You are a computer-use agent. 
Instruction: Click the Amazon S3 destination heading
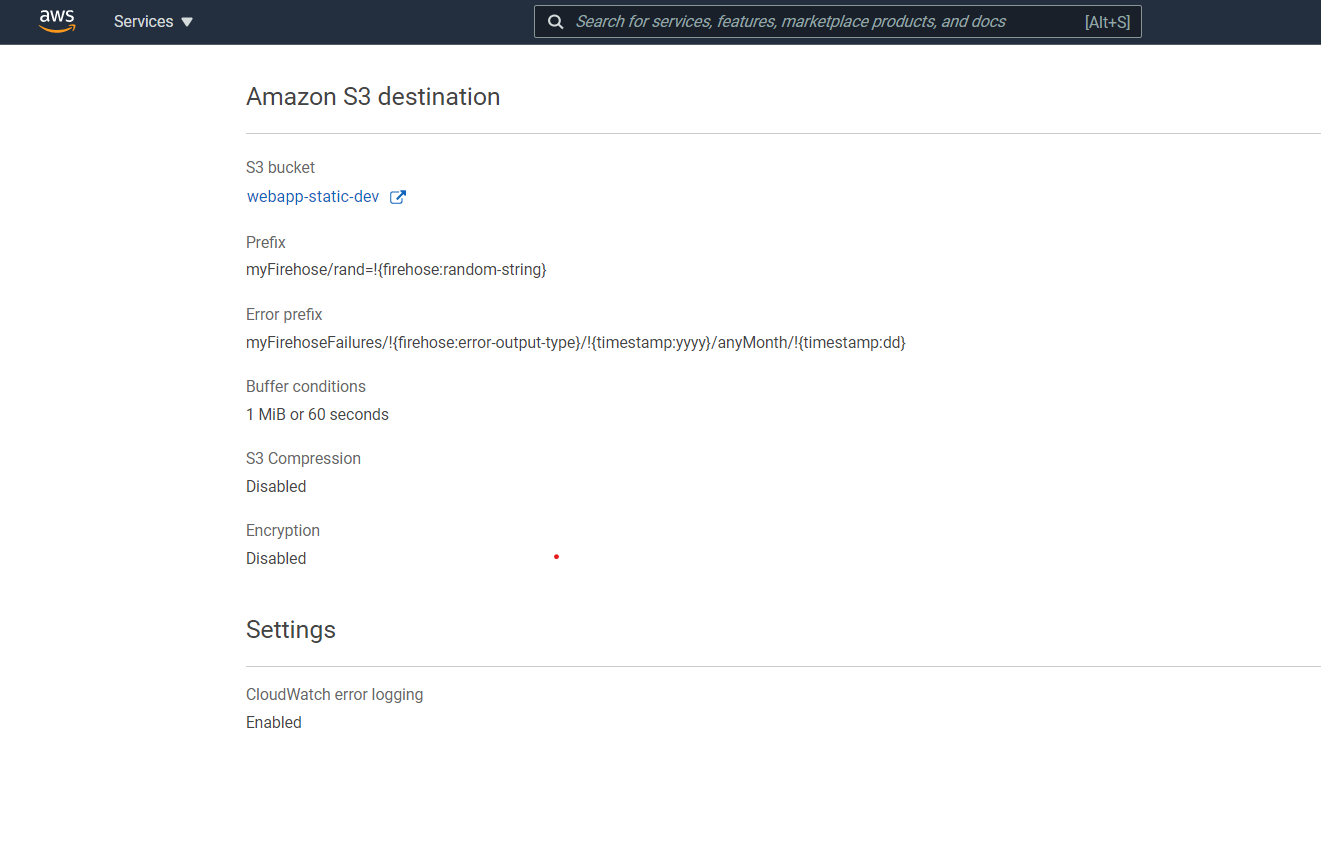click(x=373, y=97)
